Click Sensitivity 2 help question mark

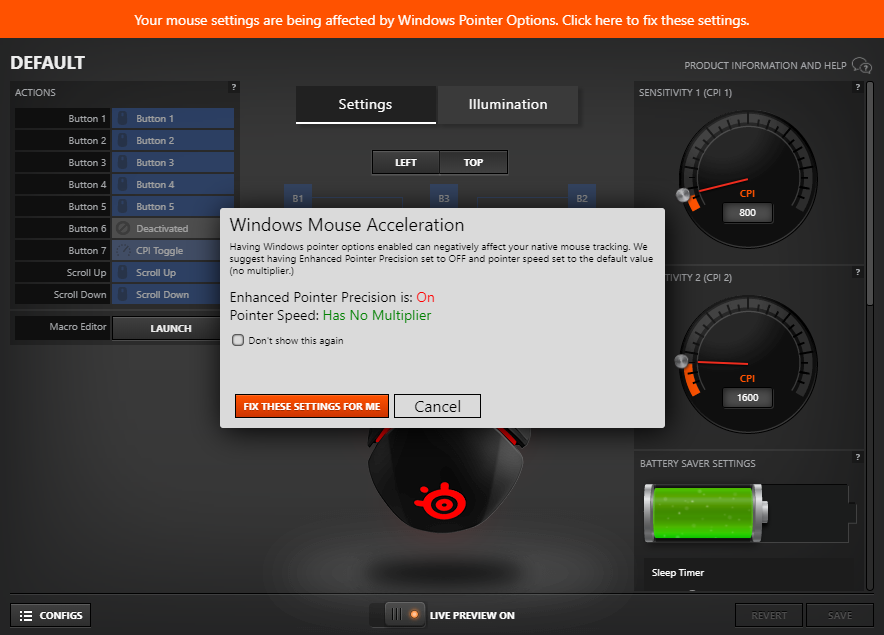click(x=858, y=272)
